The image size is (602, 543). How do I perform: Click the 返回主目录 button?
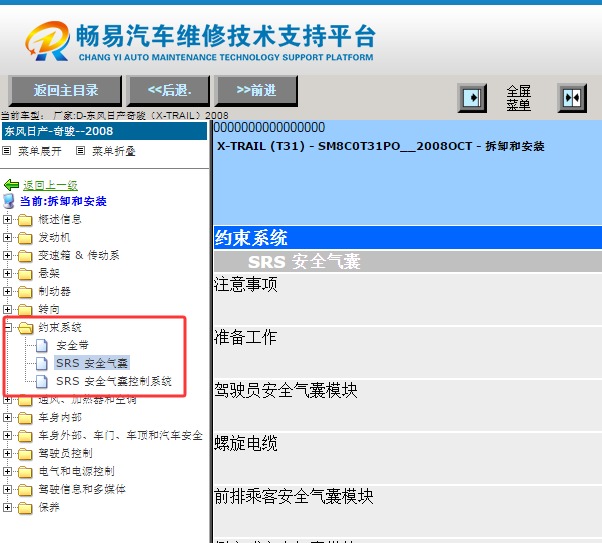(65, 91)
